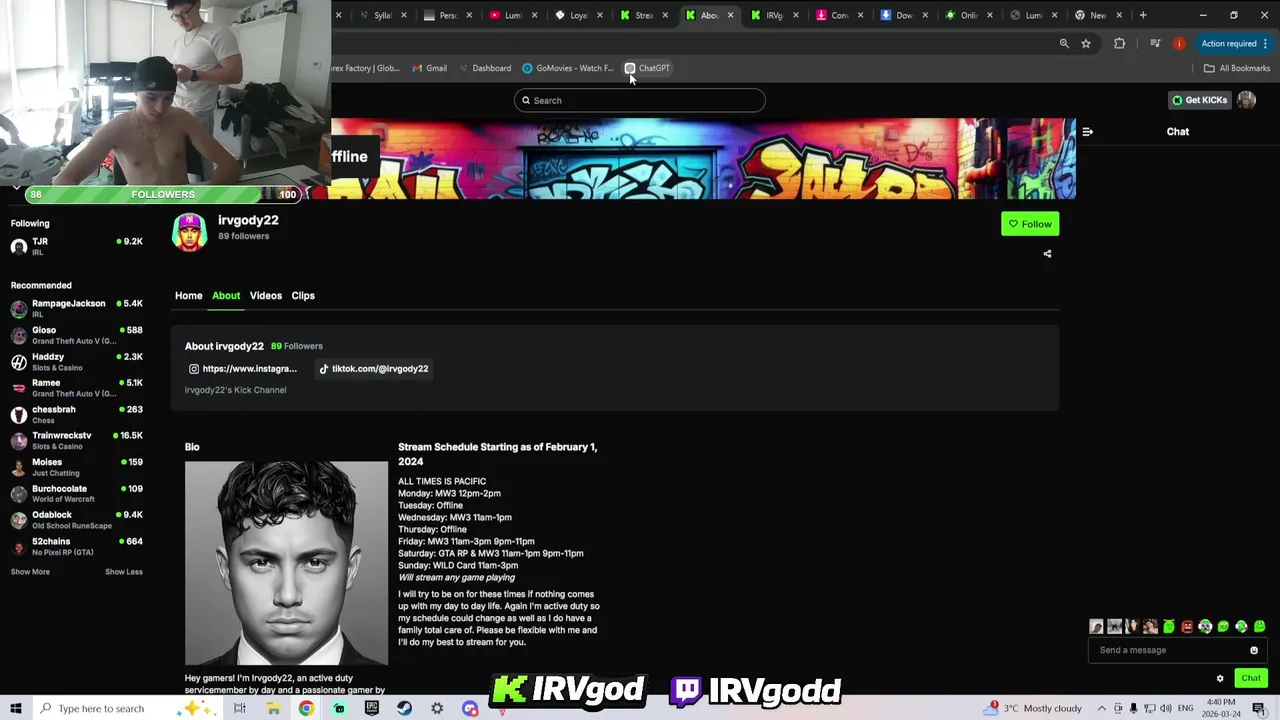Screen dimensions: 1280x720
Task: Insert the red angry face emote
Action: click(x=1187, y=627)
